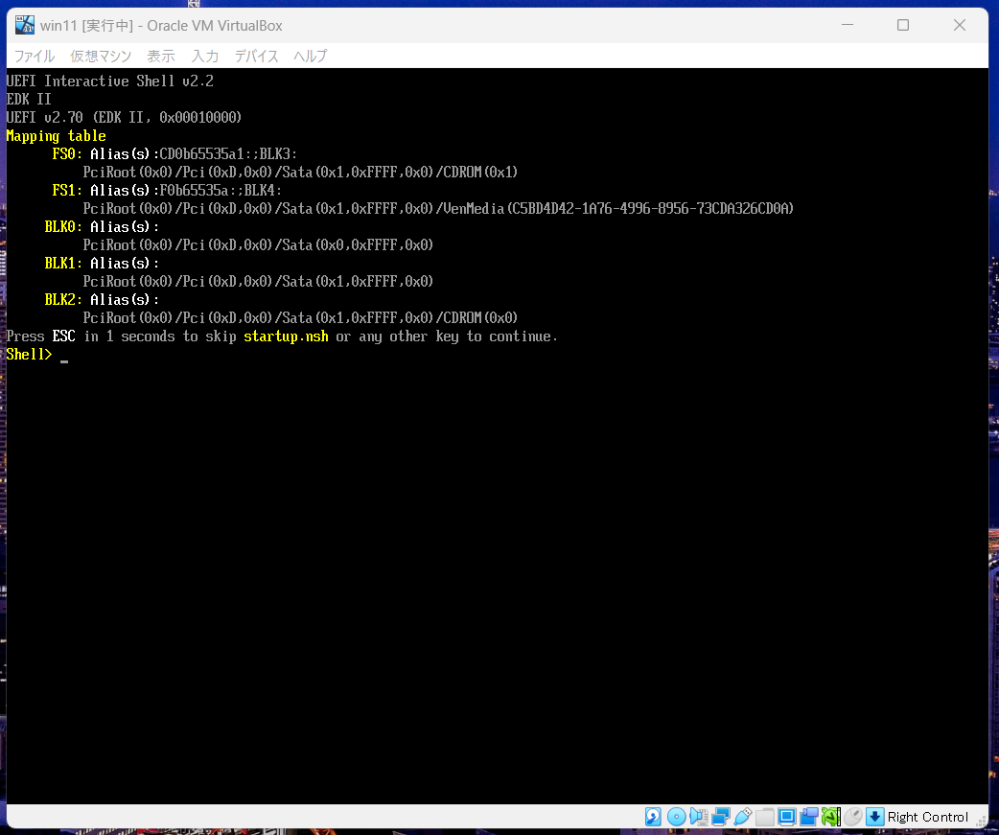Click the audio speaker status icon

click(x=698, y=817)
